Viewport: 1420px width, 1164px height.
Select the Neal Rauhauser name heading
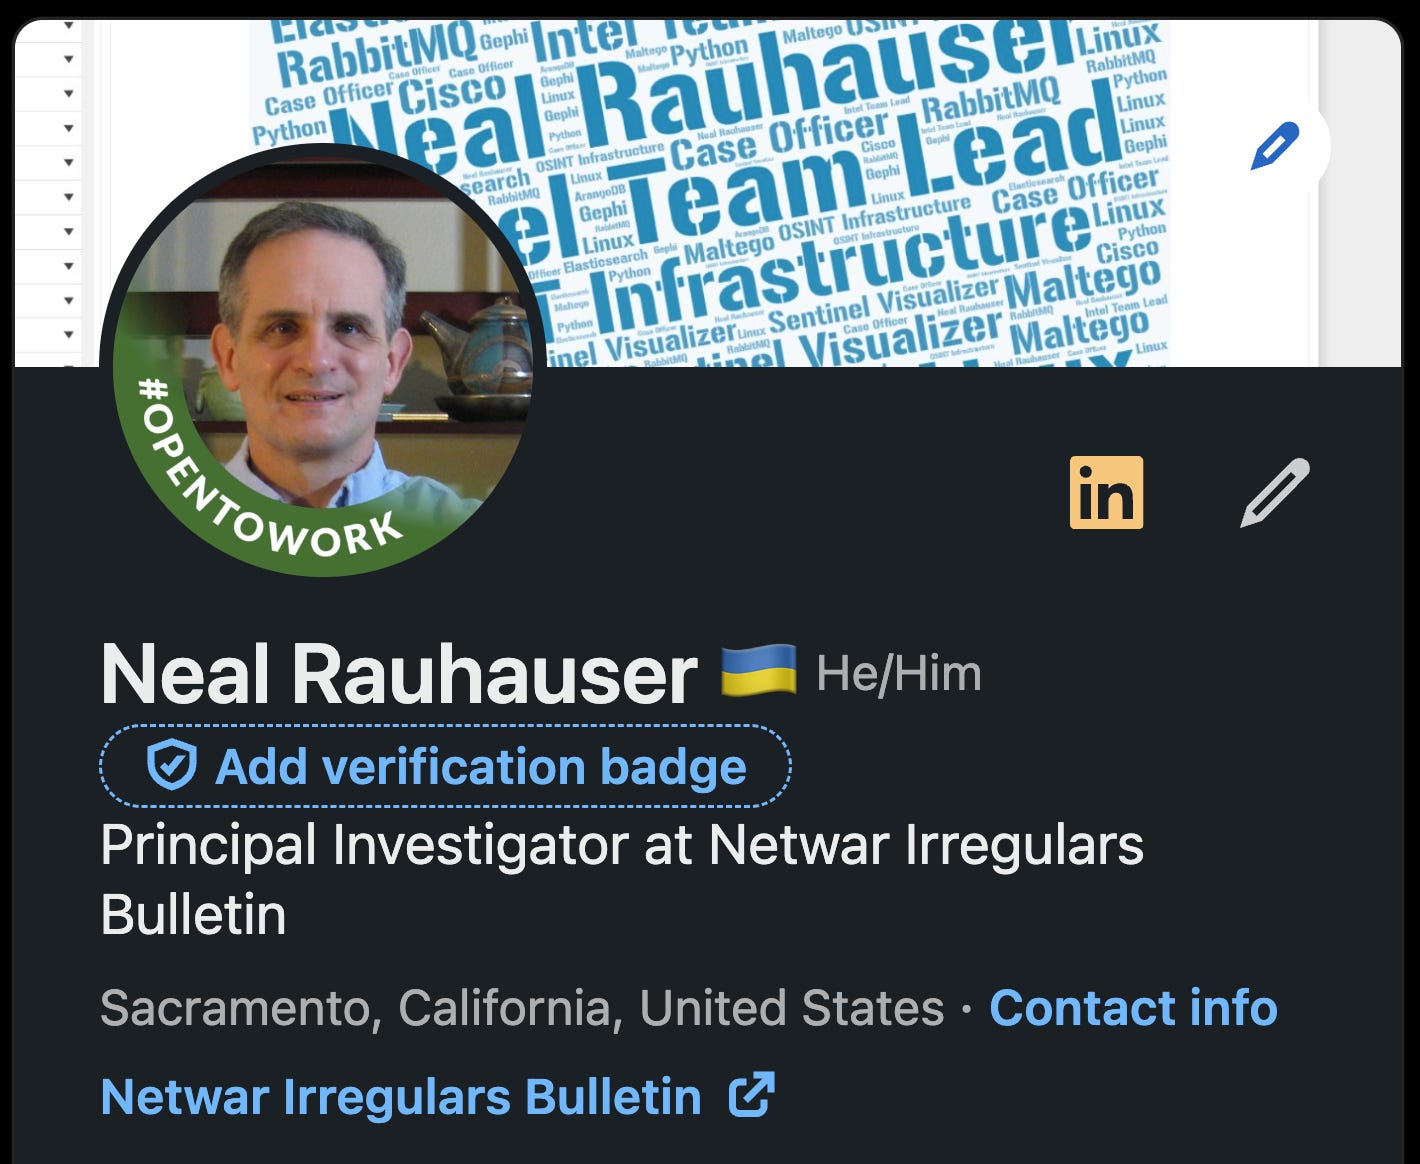click(398, 673)
